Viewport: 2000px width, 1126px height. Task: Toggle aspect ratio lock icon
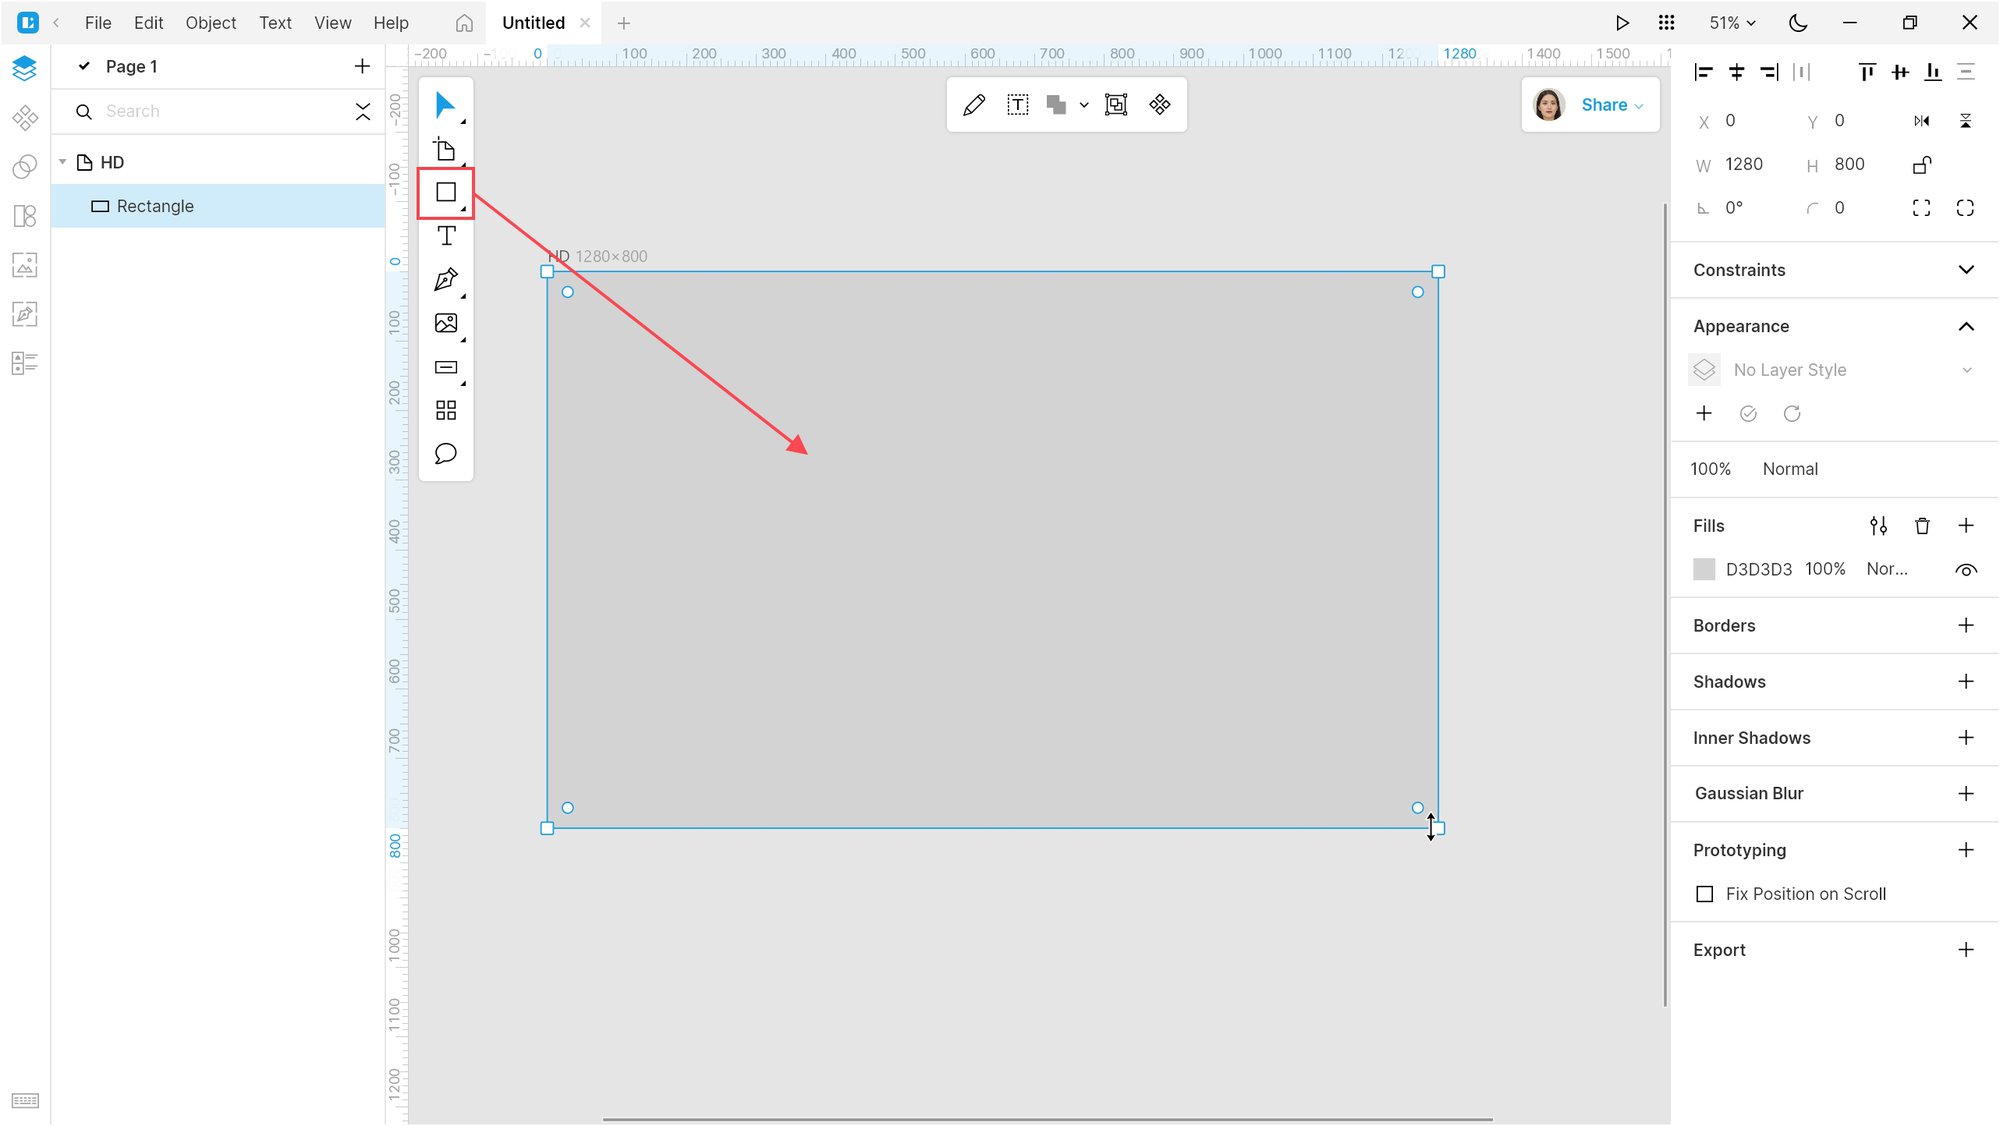(x=1921, y=165)
